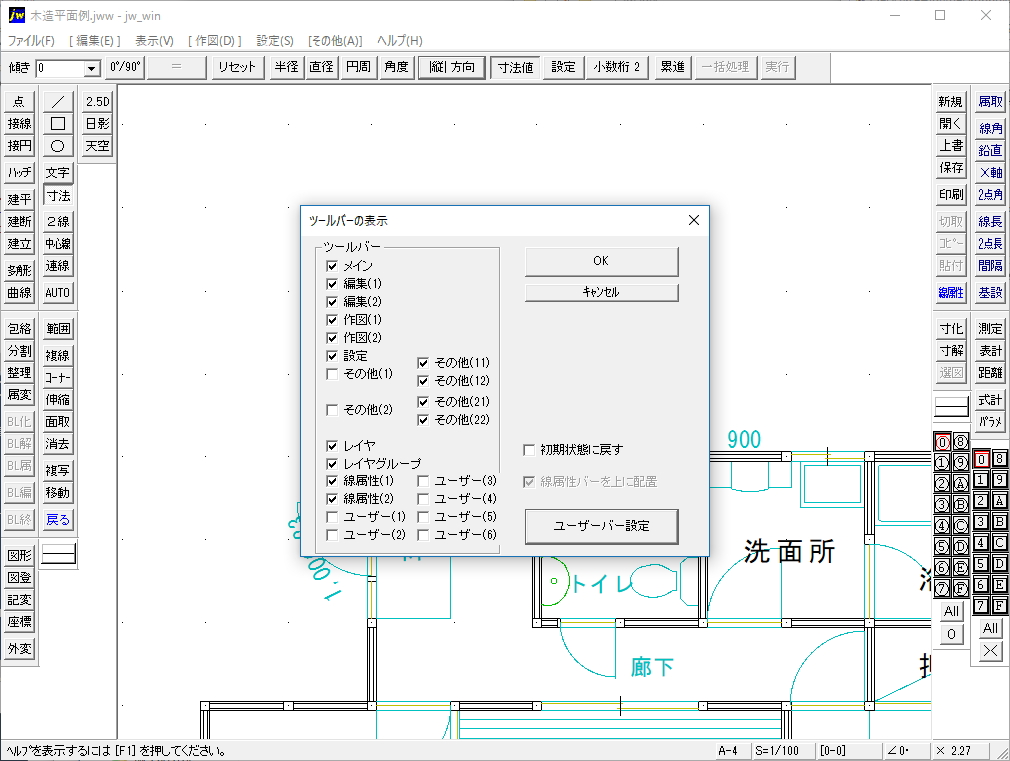Click the 複写 copy tool
The height and width of the screenshot is (761, 1010).
tap(57, 470)
